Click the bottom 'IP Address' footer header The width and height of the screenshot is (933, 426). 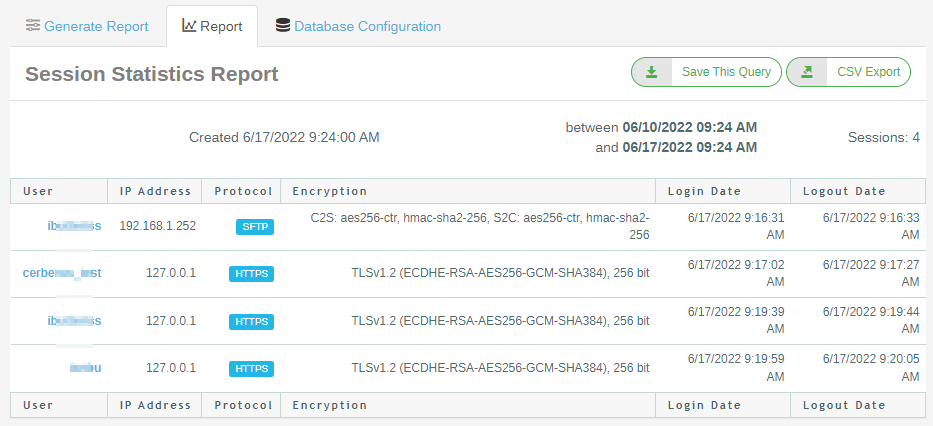tap(155, 405)
